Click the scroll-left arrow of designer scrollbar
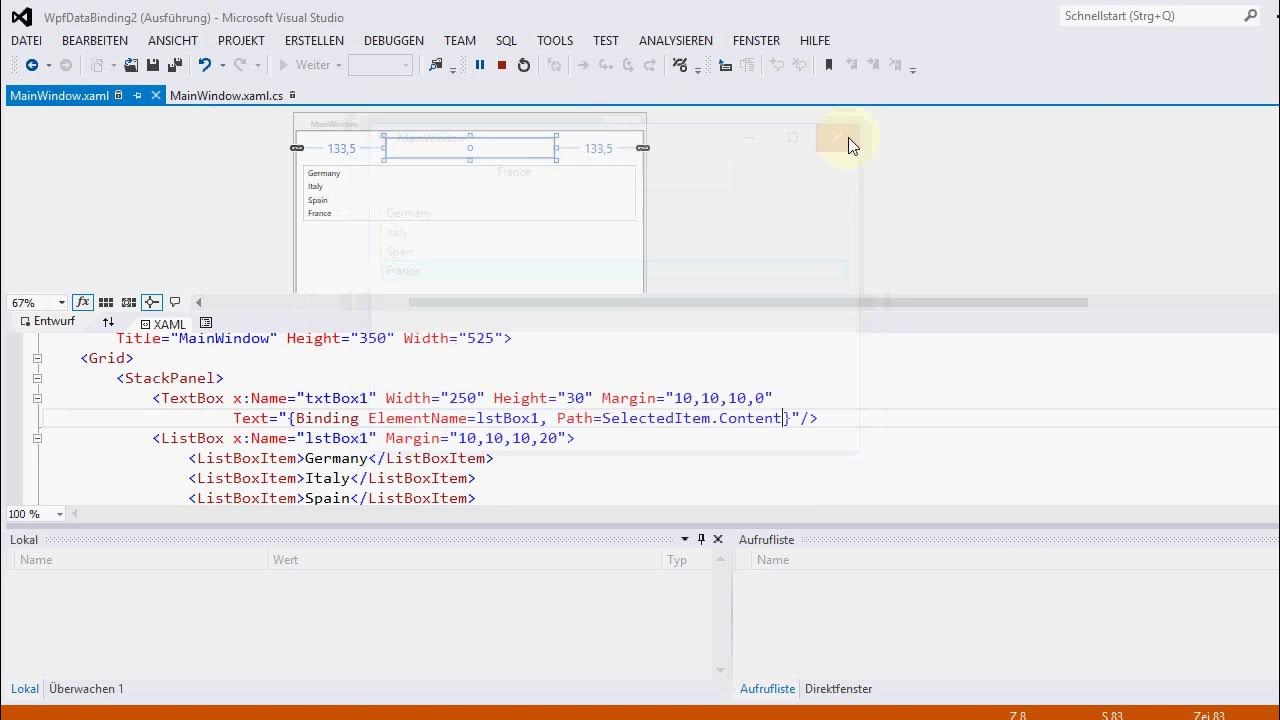 coord(198,302)
